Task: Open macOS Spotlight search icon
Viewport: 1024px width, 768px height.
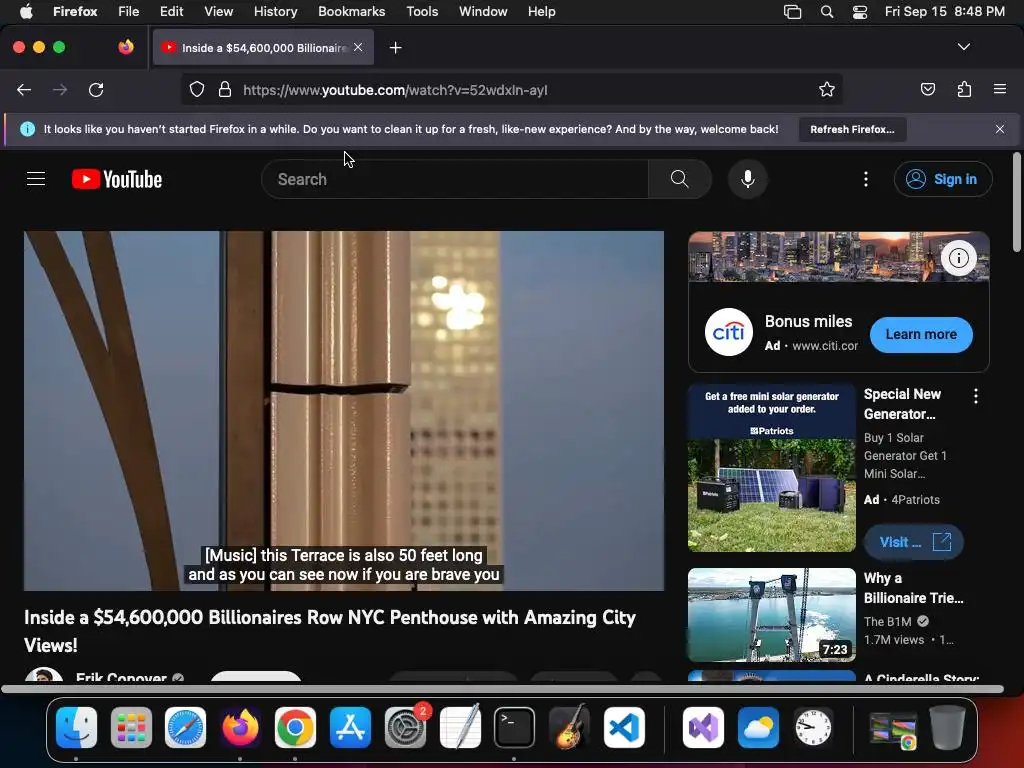Action: click(827, 12)
